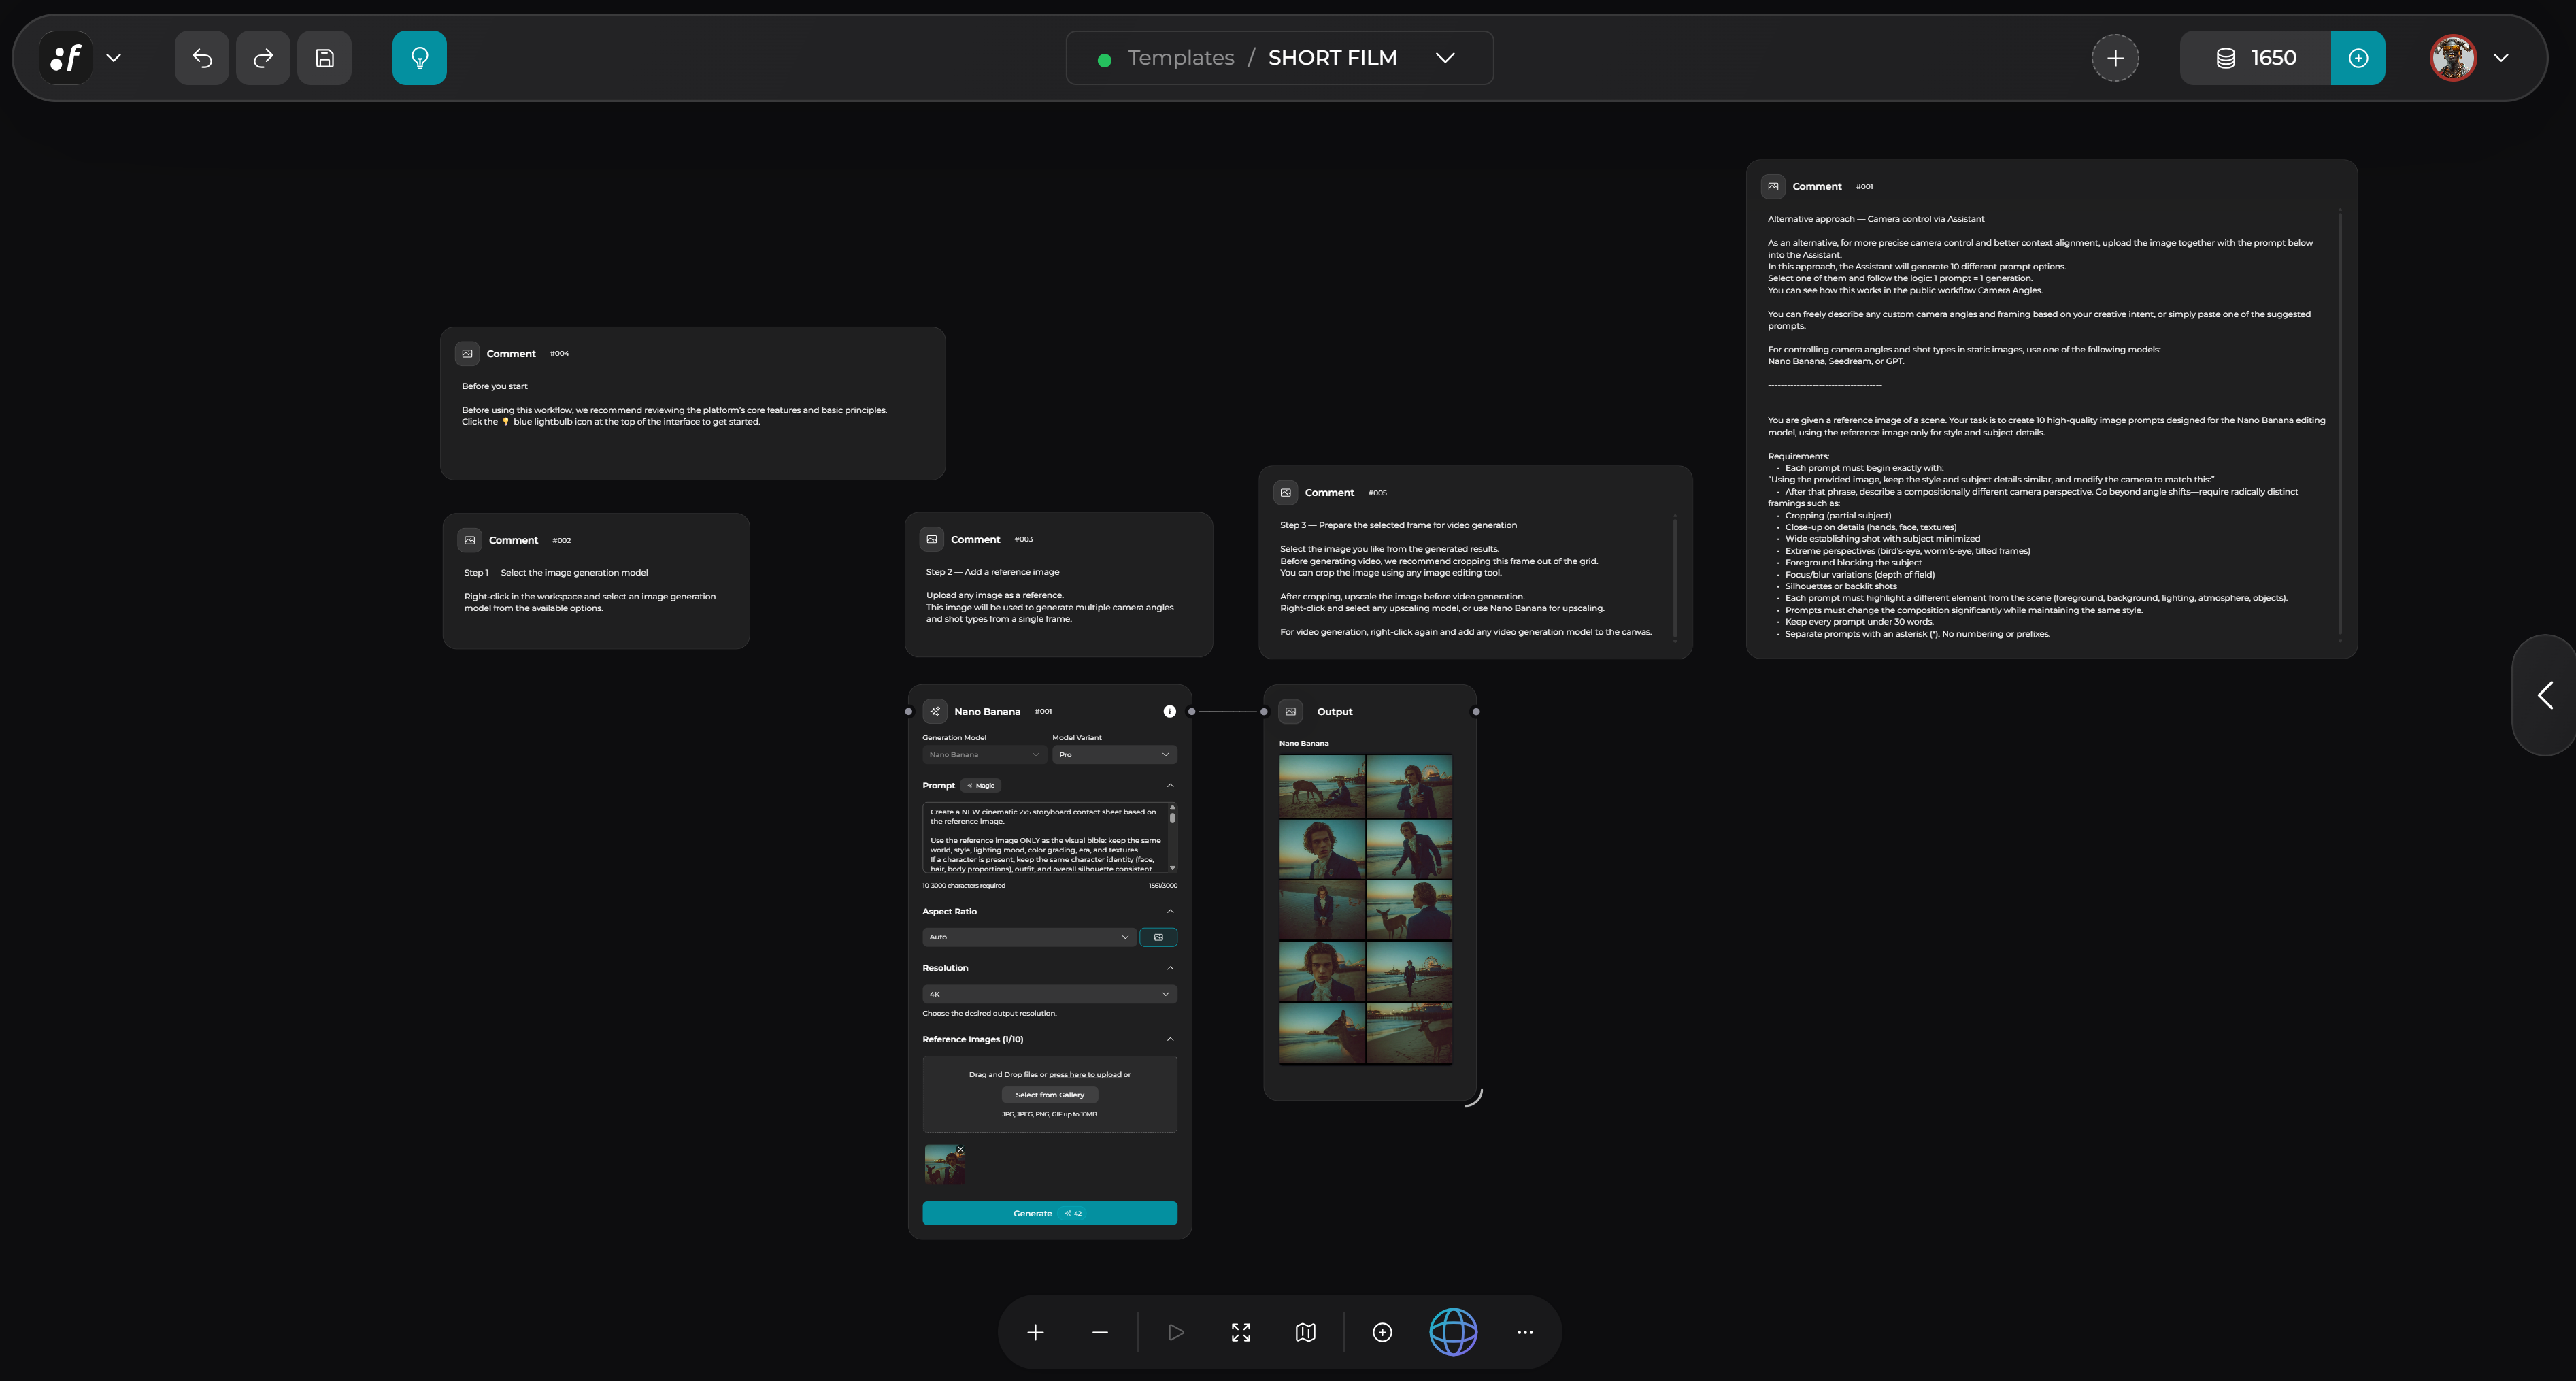Click the globe icon in the bottom toolbar

coord(1453,1331)
